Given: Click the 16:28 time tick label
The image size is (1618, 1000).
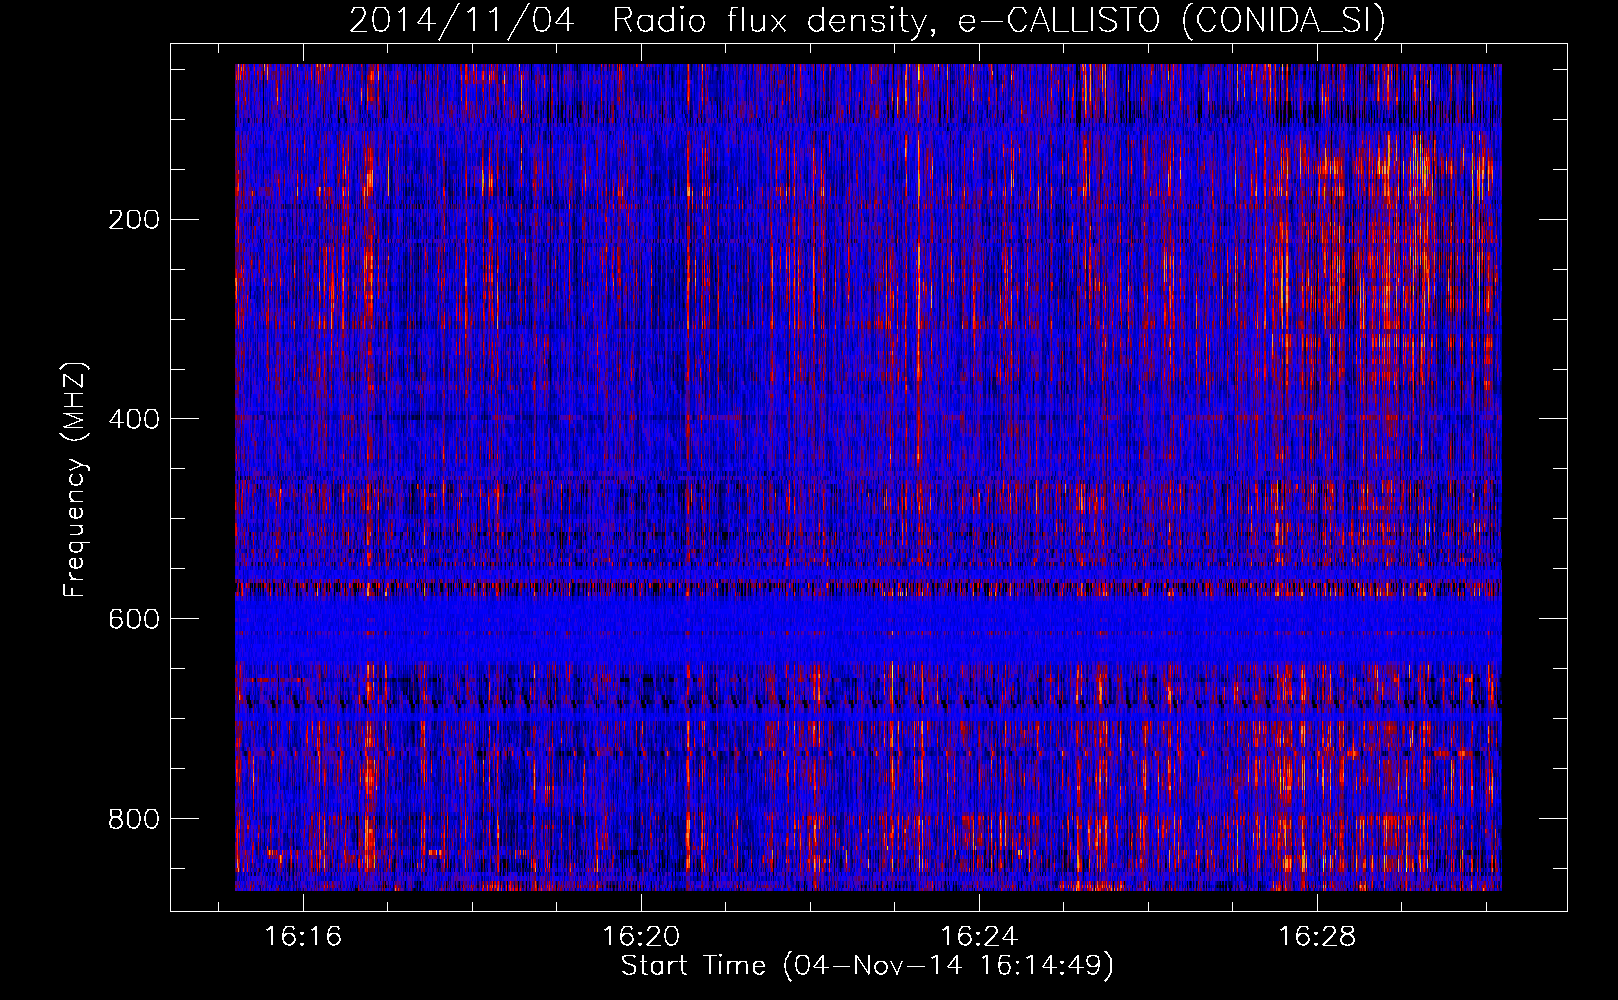Looking at the screenshot, I should click(x=1318, y=936).
